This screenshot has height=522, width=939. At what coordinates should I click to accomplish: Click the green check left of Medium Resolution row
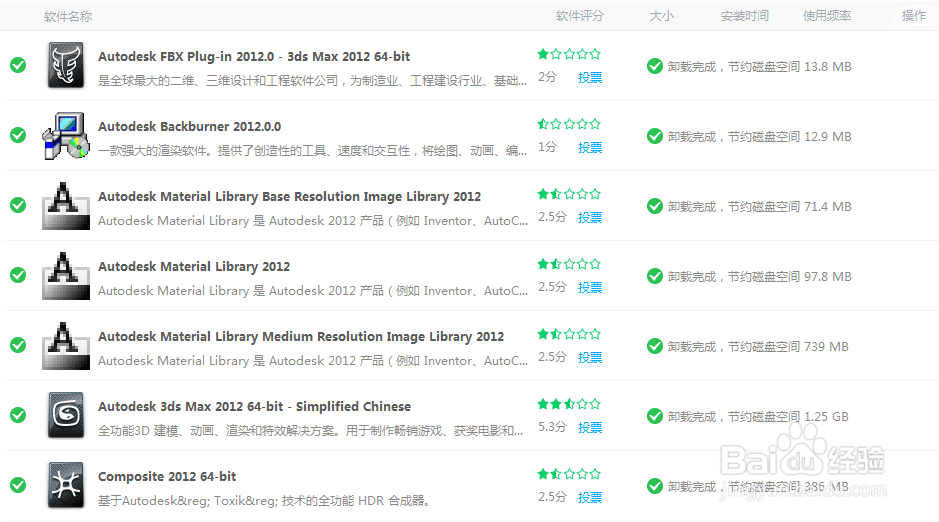click(18, 345)
